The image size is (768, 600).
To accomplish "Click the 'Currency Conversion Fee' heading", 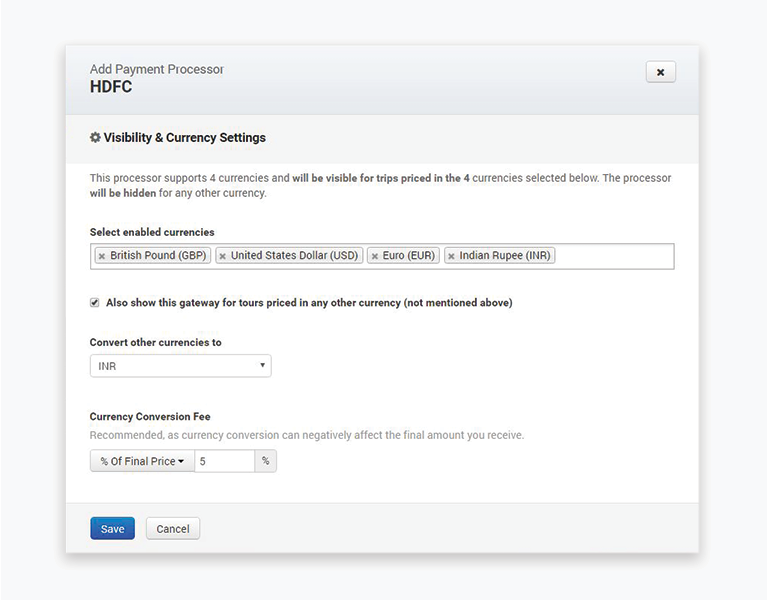I will (150, 417).
